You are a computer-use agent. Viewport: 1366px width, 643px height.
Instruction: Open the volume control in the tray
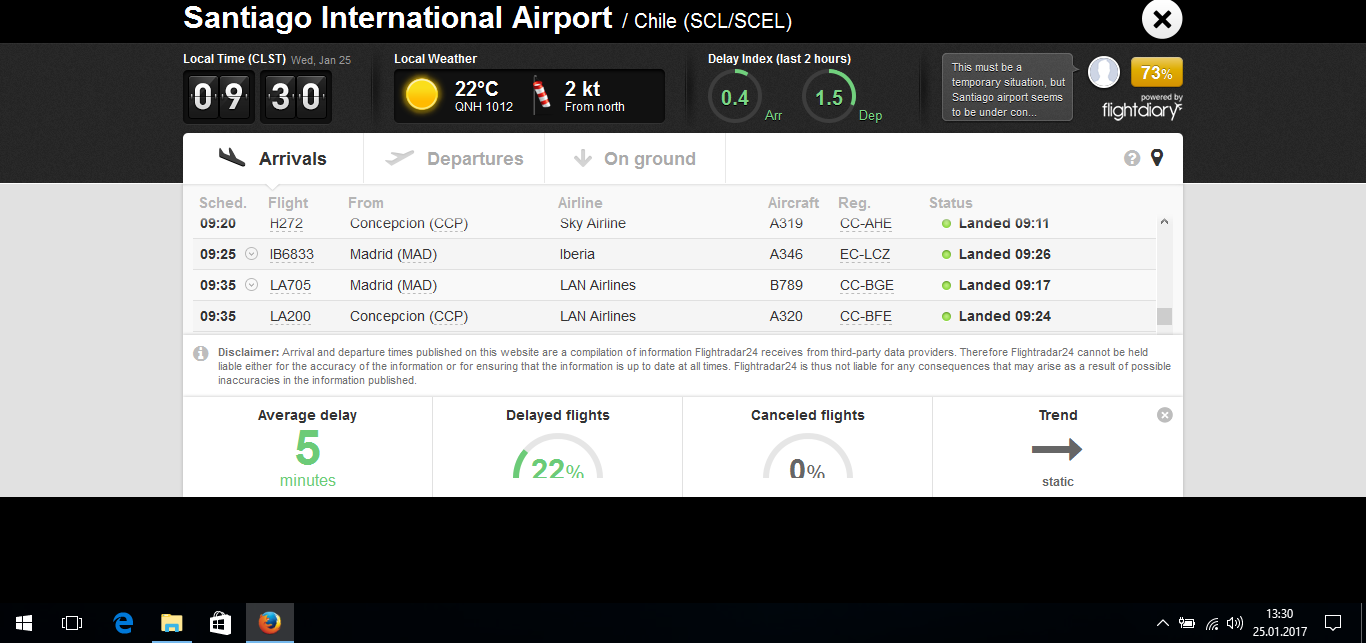[1235, 622]
